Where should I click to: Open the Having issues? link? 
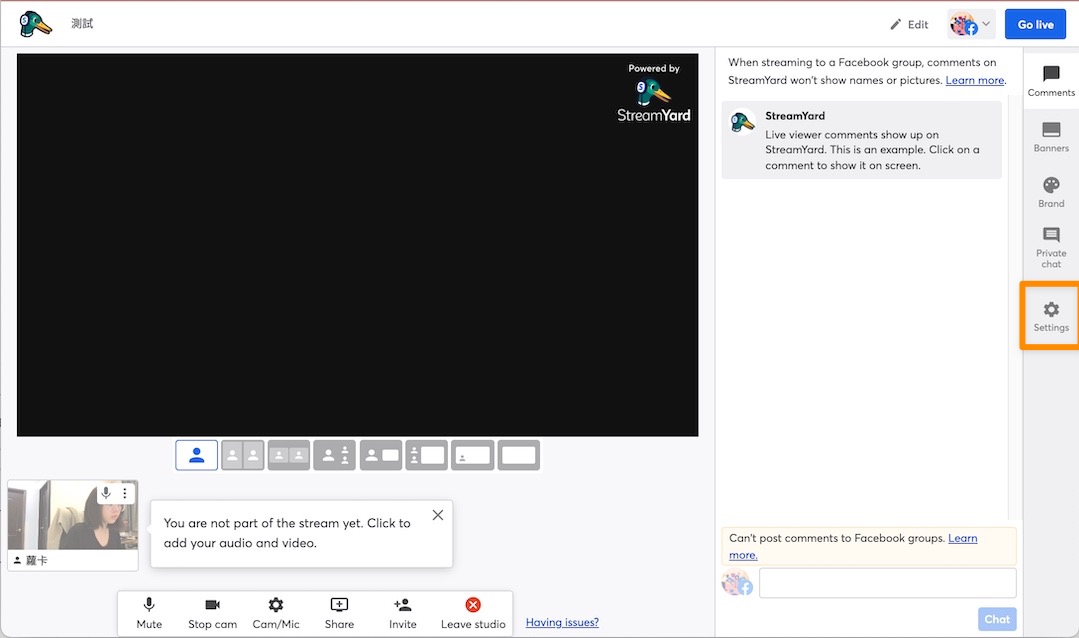562,622
